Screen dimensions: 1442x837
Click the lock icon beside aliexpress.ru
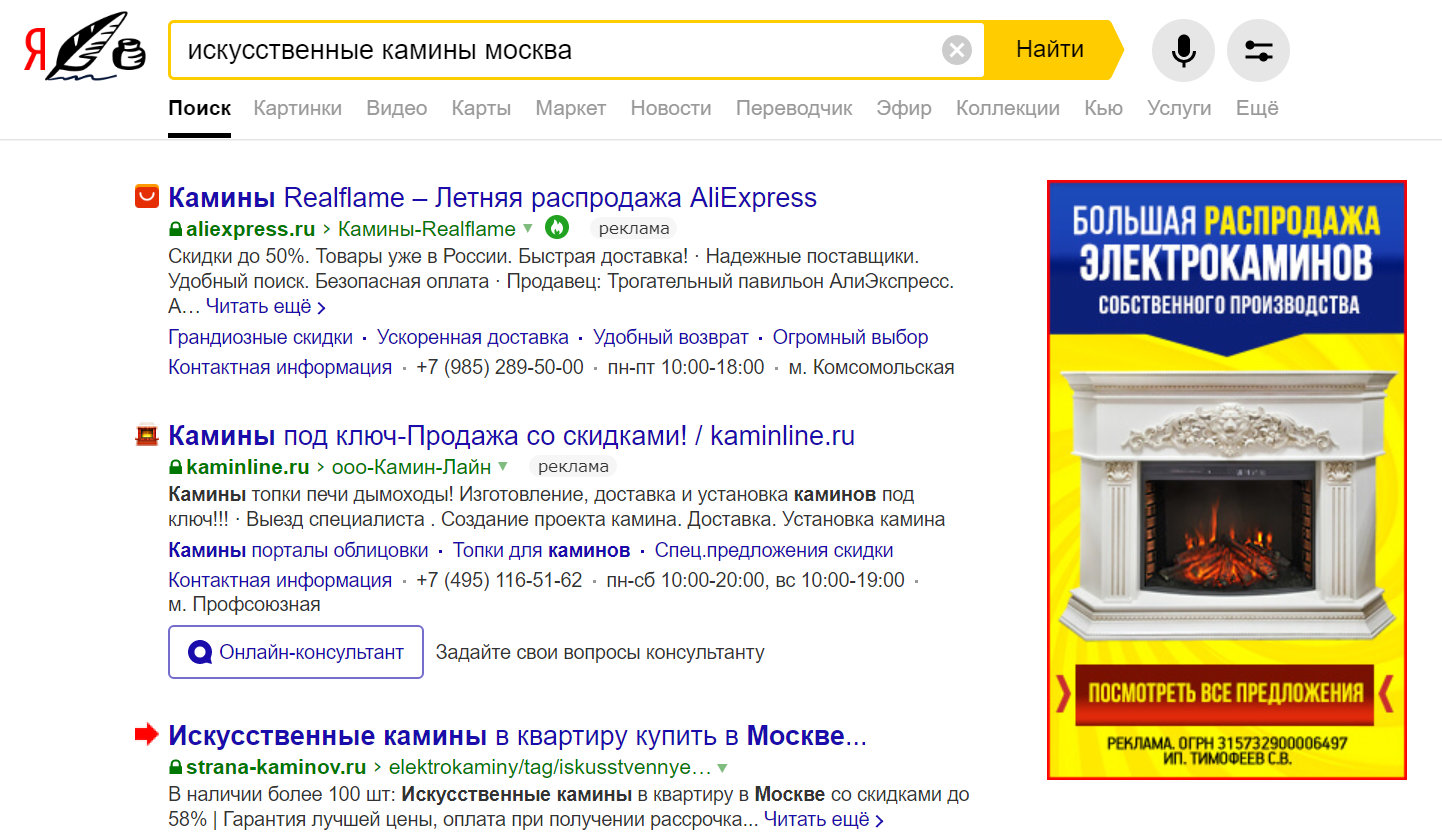coord(176,229)
